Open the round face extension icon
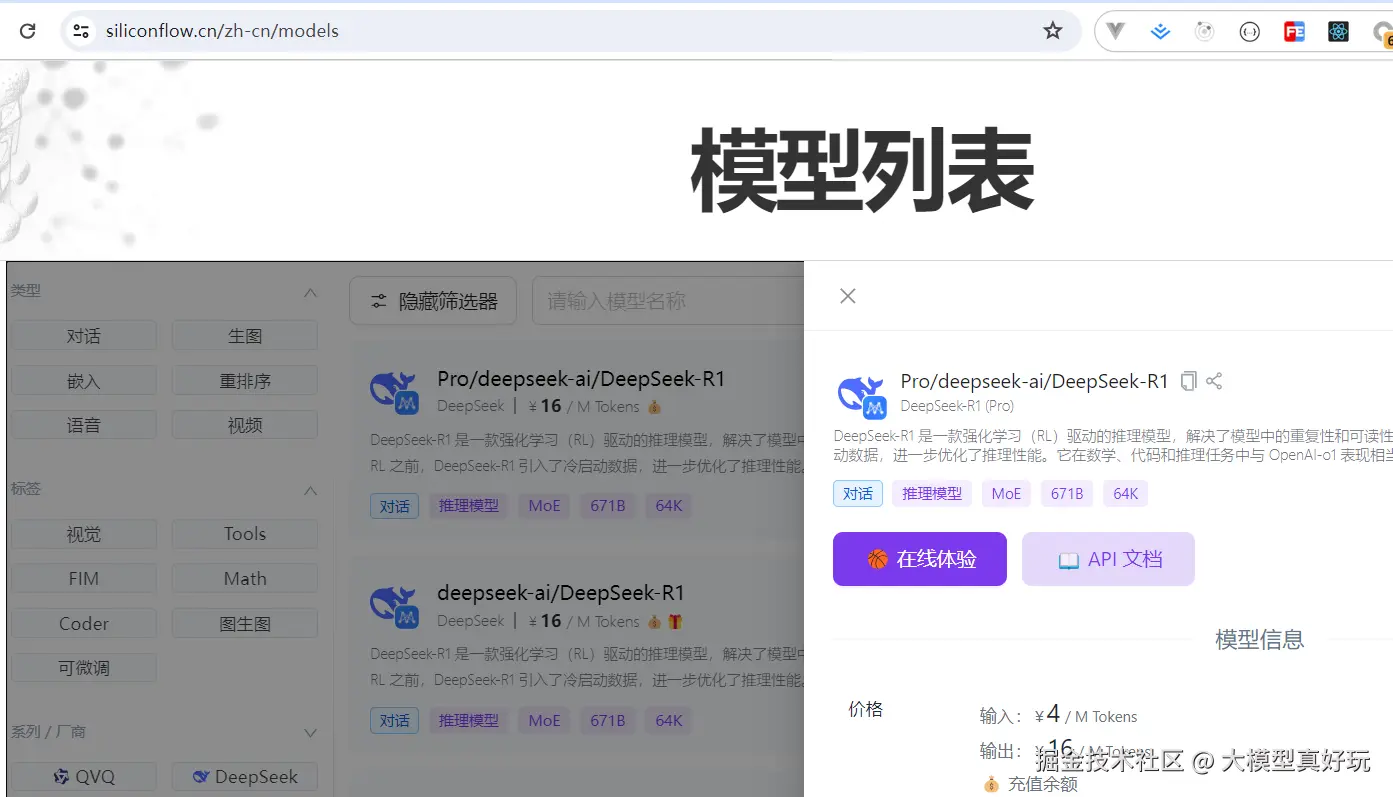 1205,32
